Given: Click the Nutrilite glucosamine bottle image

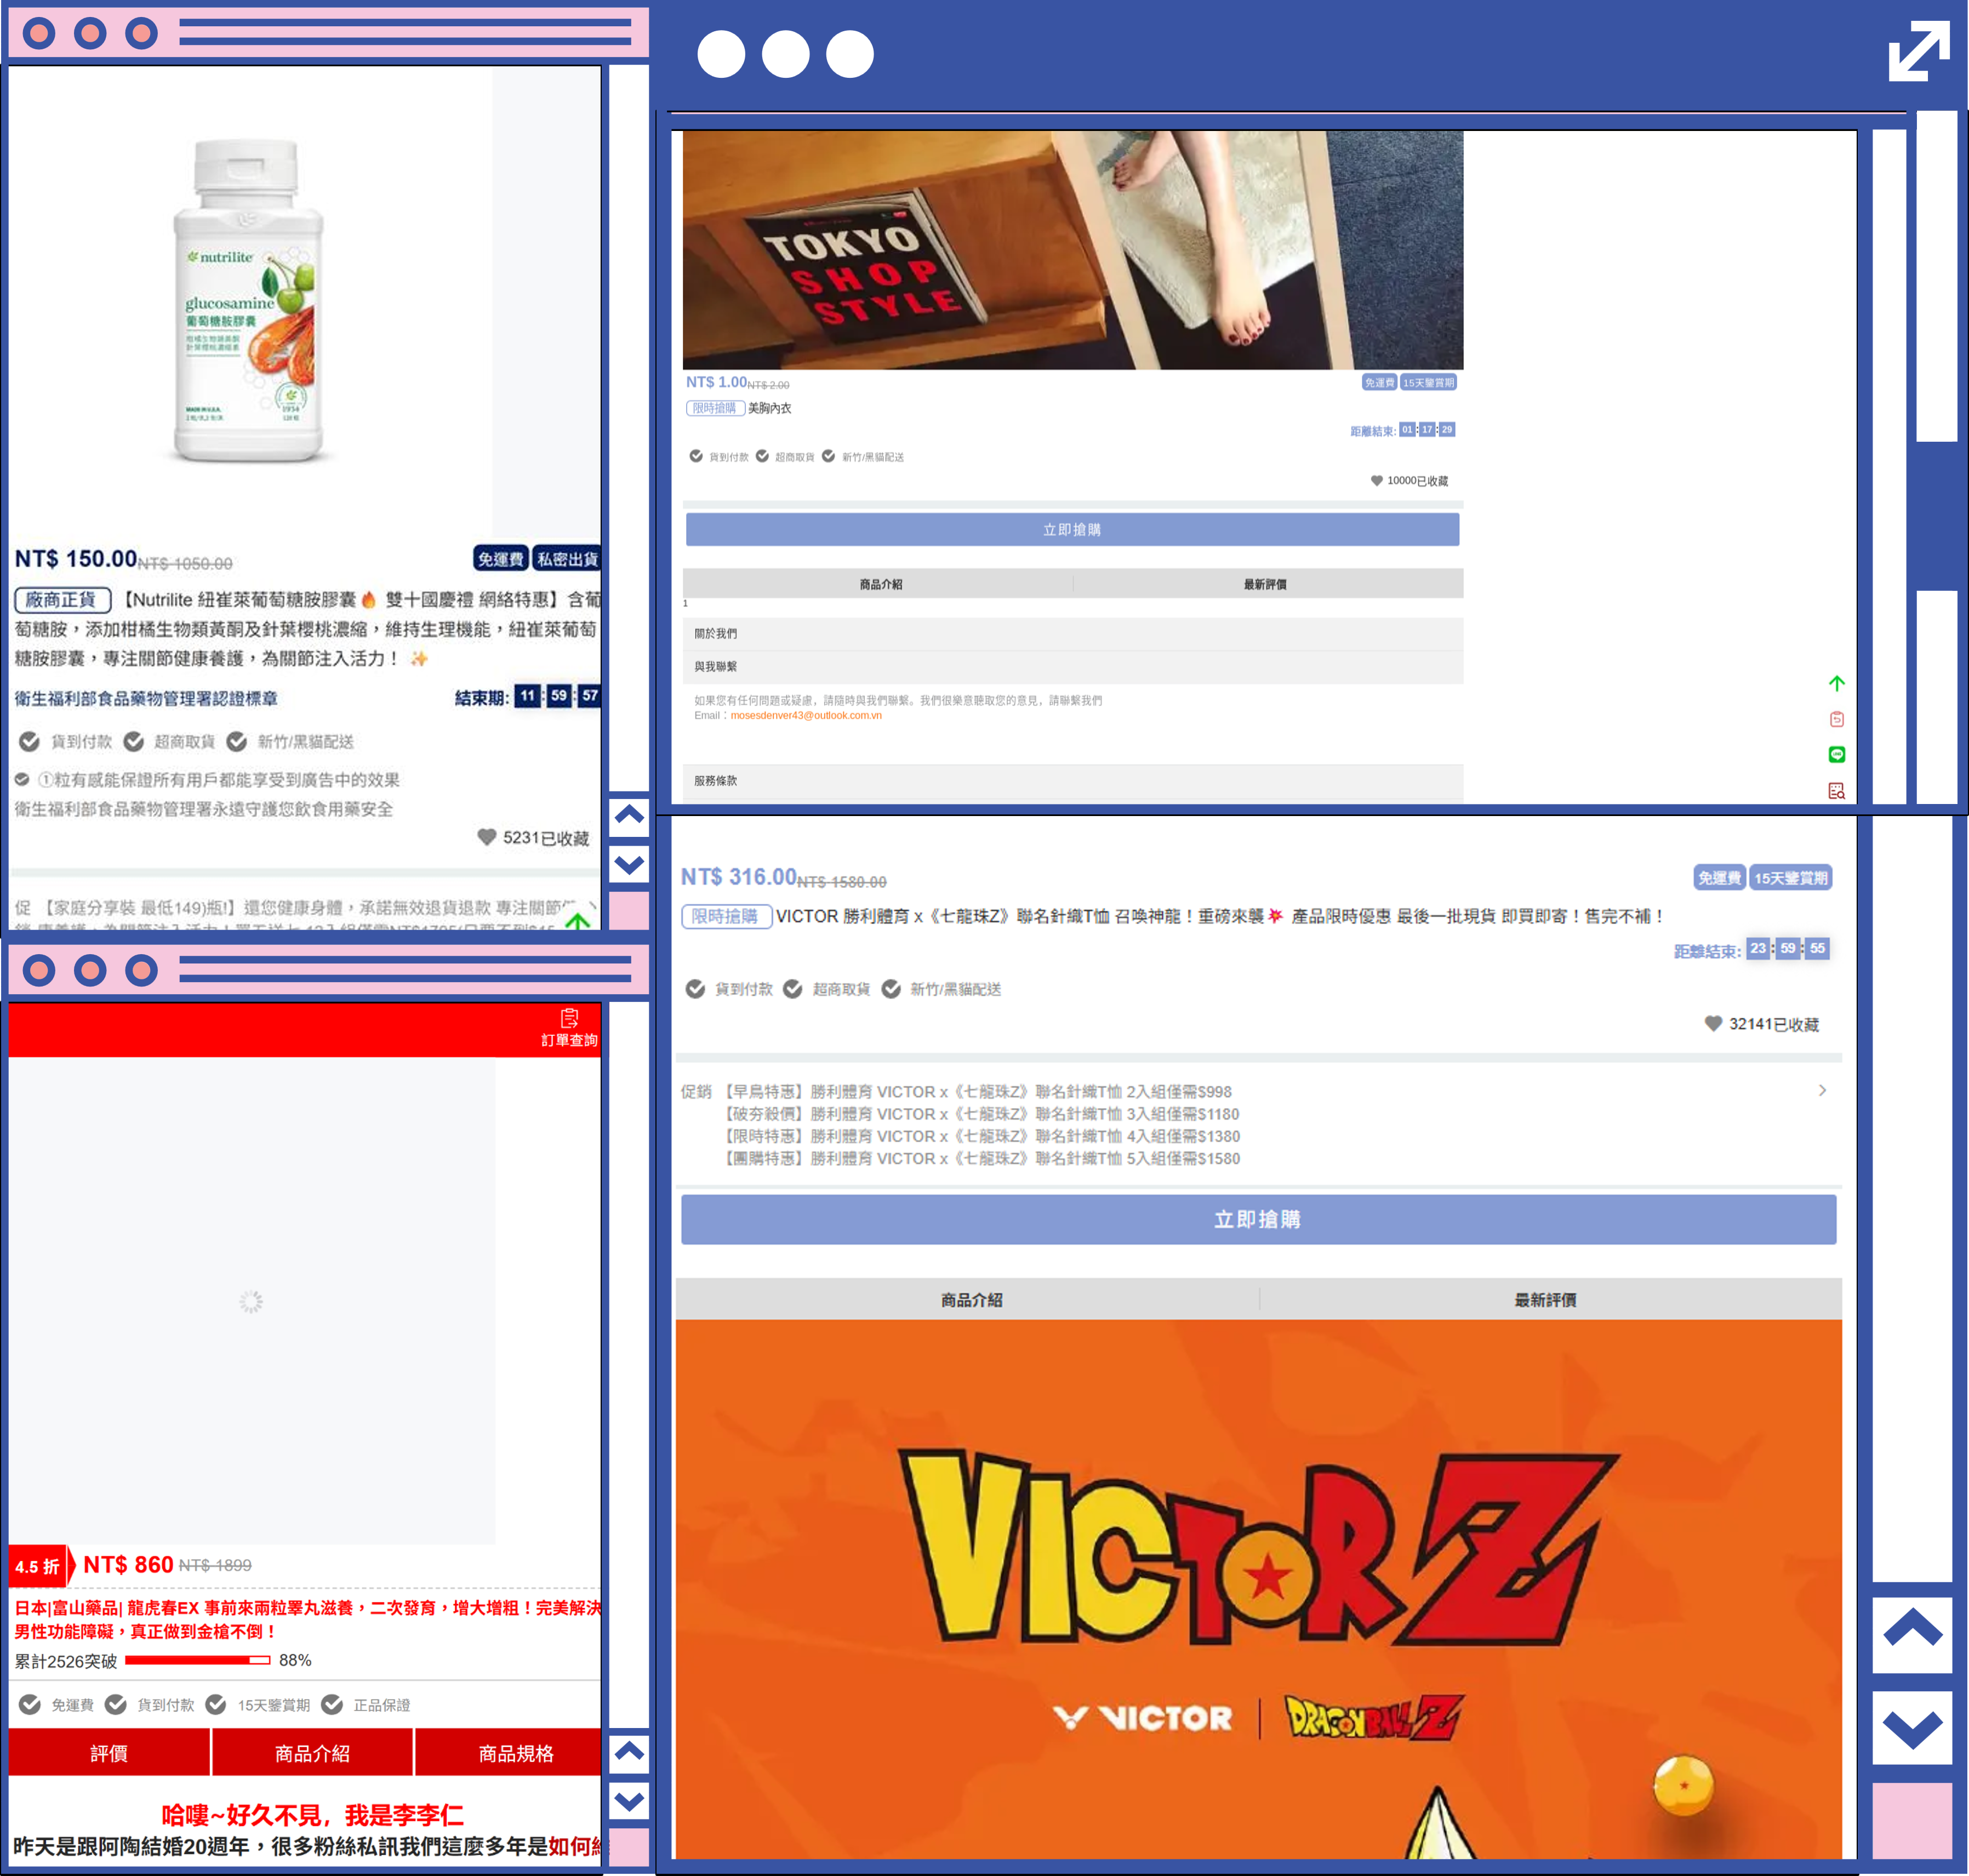Looking at the screenshot, I should coord(249,300).
